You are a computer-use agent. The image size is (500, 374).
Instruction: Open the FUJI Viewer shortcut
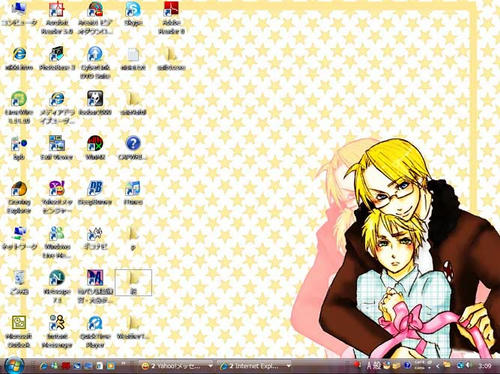[57, 148]
